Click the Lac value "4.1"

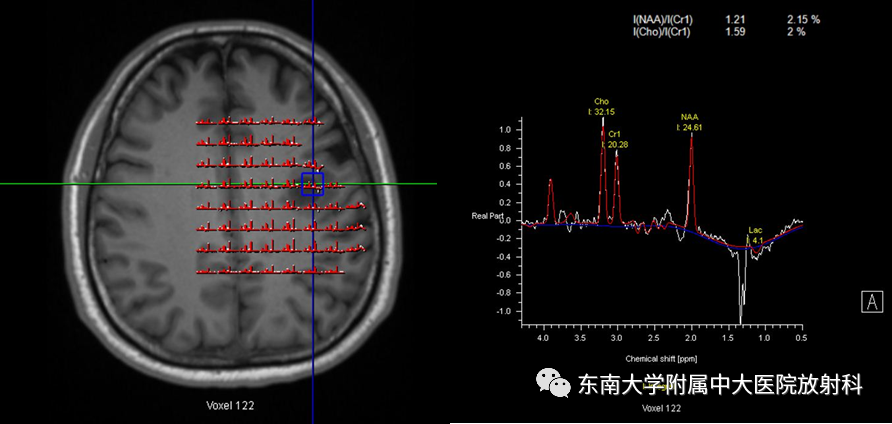click(757, 241)
